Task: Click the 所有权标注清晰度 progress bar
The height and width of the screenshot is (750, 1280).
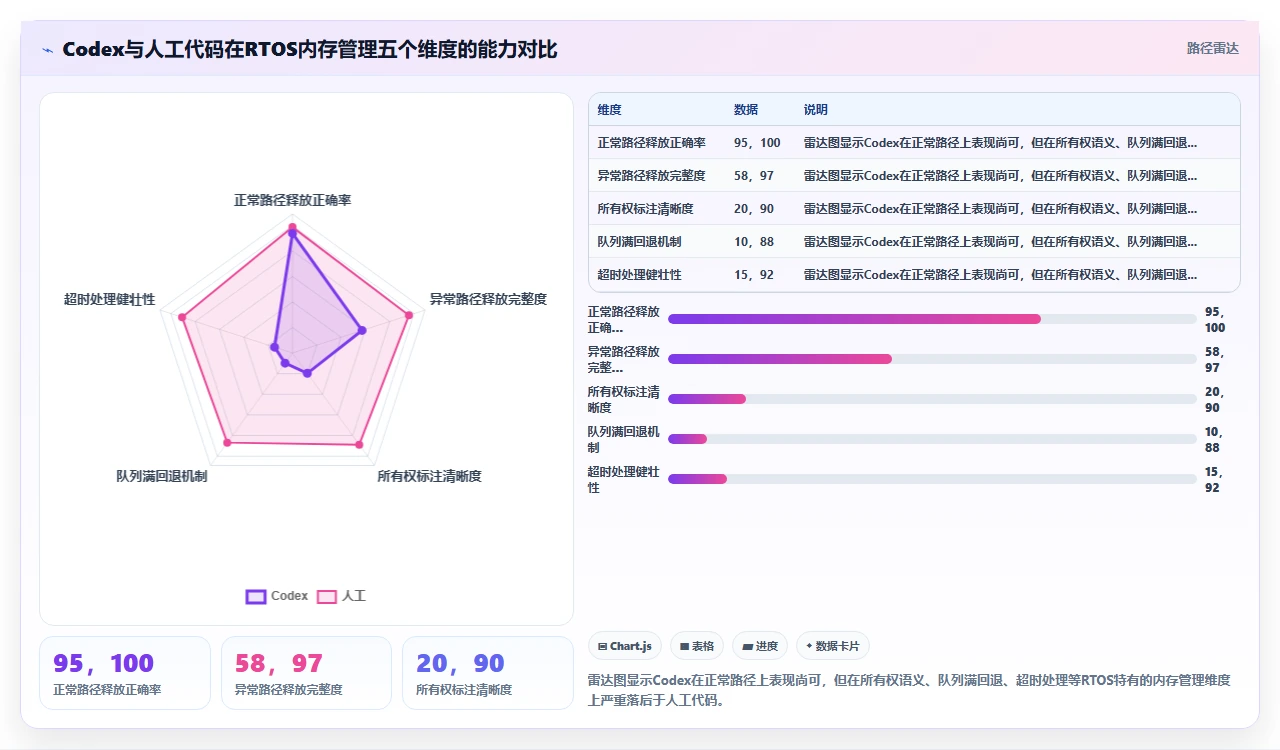Action: click(x=932, y=399)
